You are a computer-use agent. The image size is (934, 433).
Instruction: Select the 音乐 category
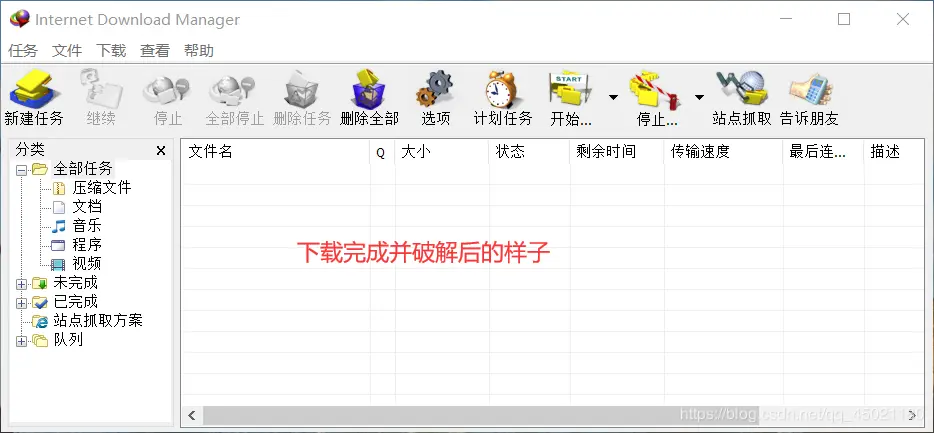87,226
